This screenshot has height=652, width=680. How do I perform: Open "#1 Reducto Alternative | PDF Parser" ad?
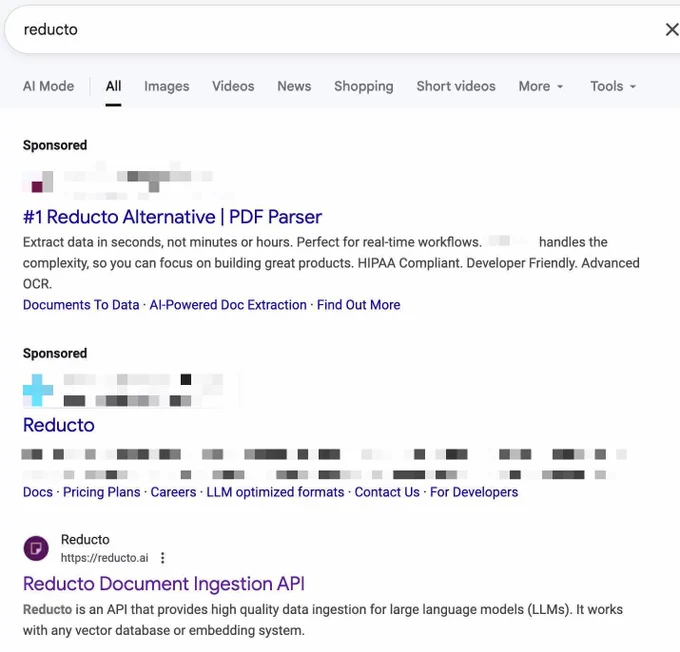coord(172,217)
